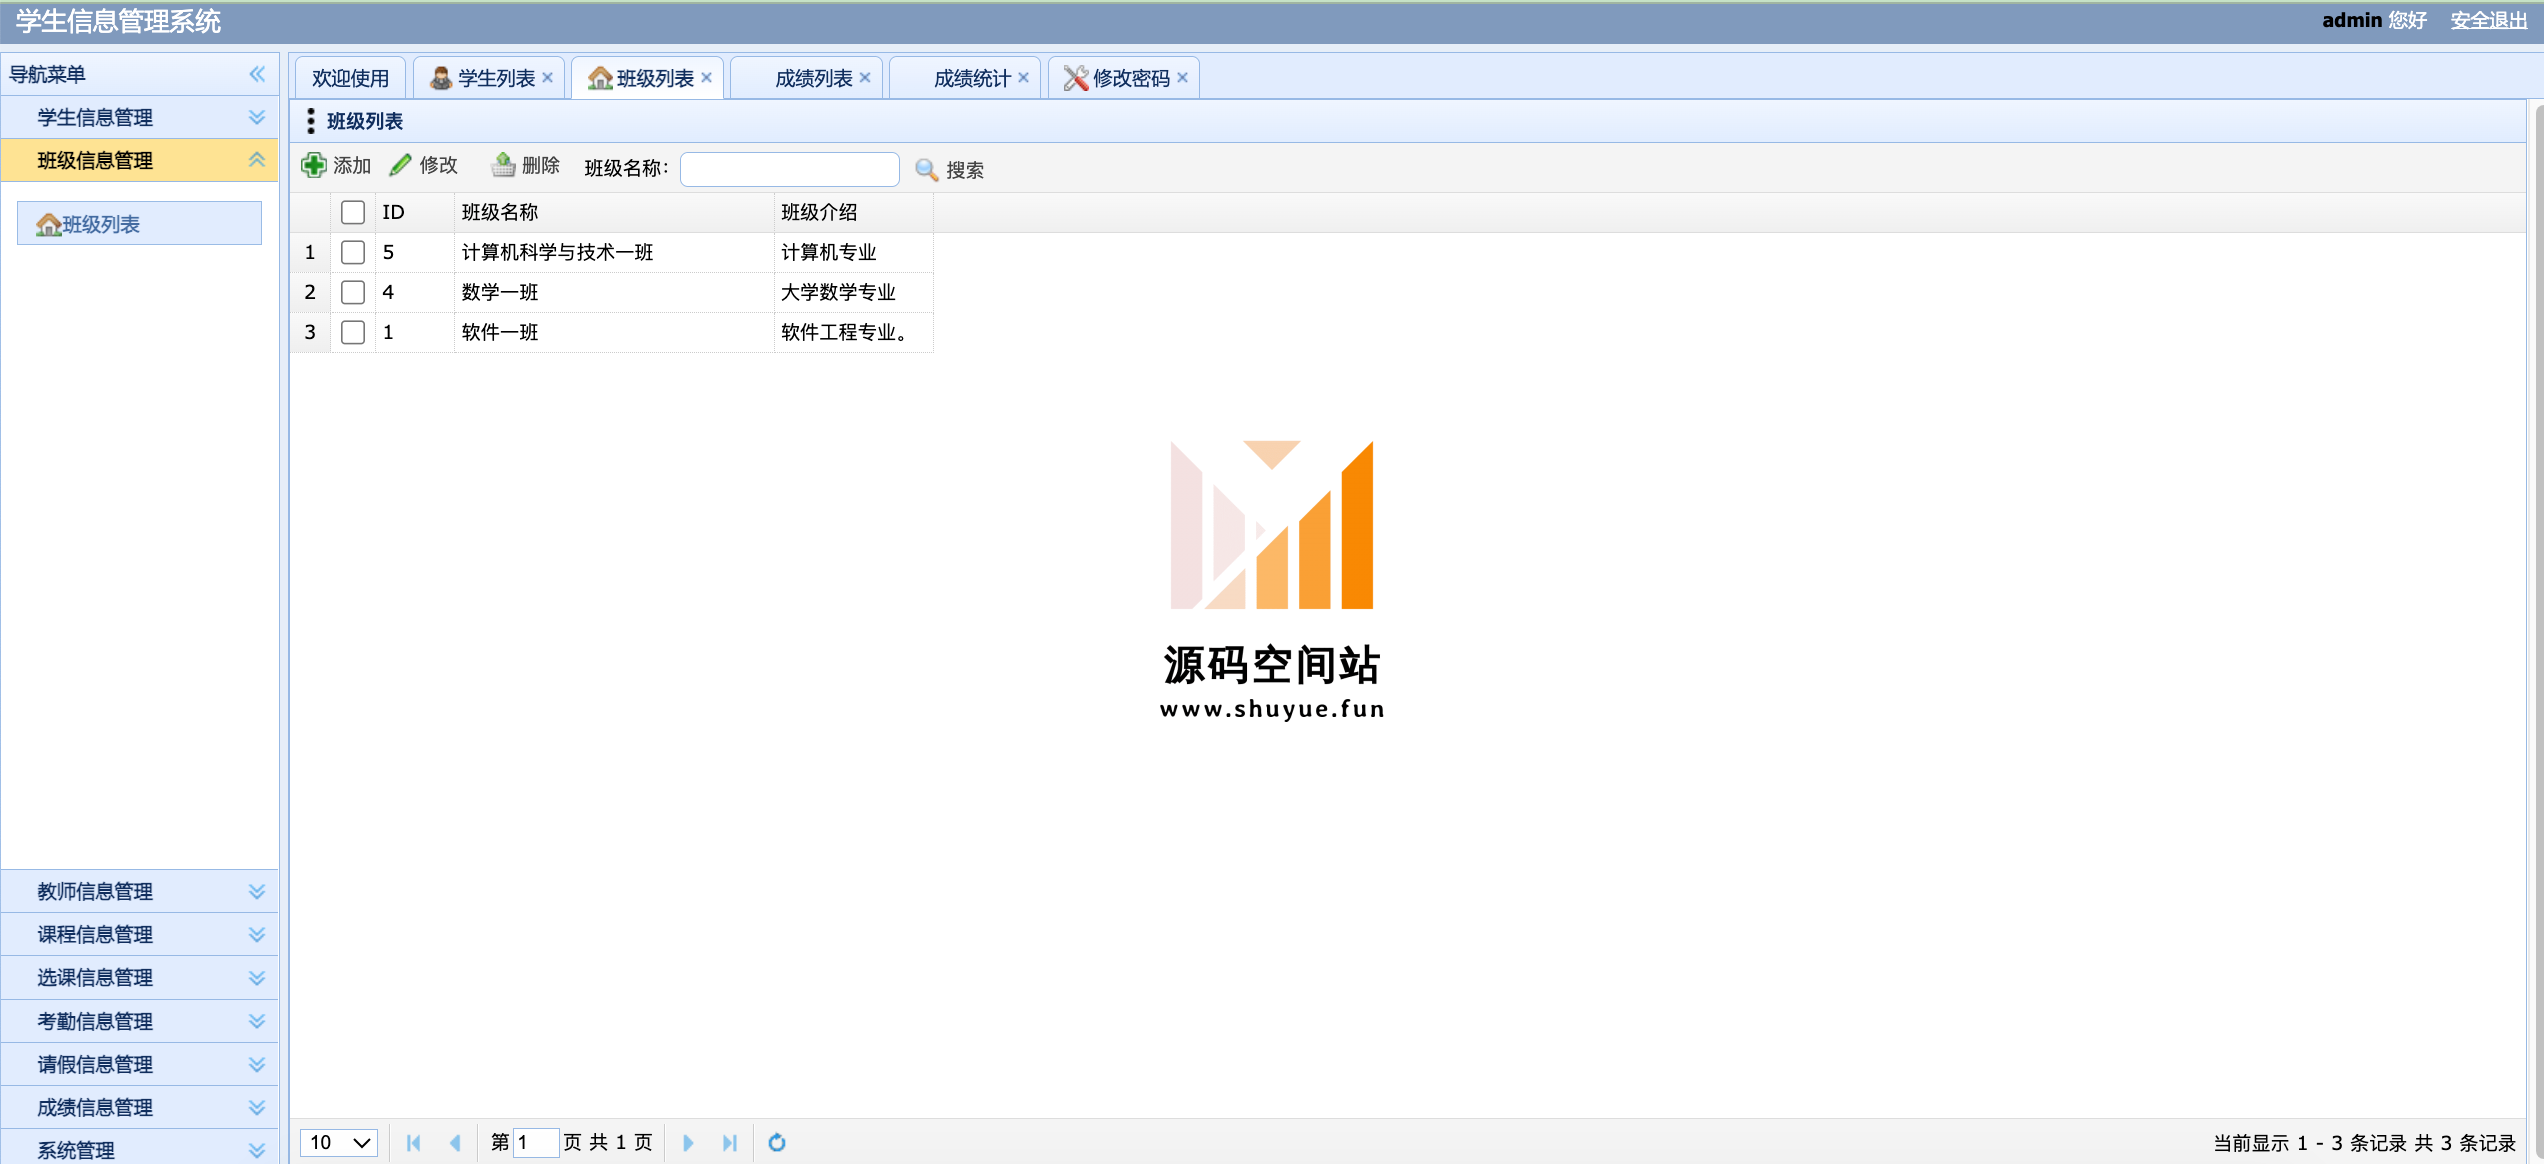Image resolution: width=2544 pixels, height=1164 pixels.
Task: Go to first page icon
Action: (x=414, y=1142)
